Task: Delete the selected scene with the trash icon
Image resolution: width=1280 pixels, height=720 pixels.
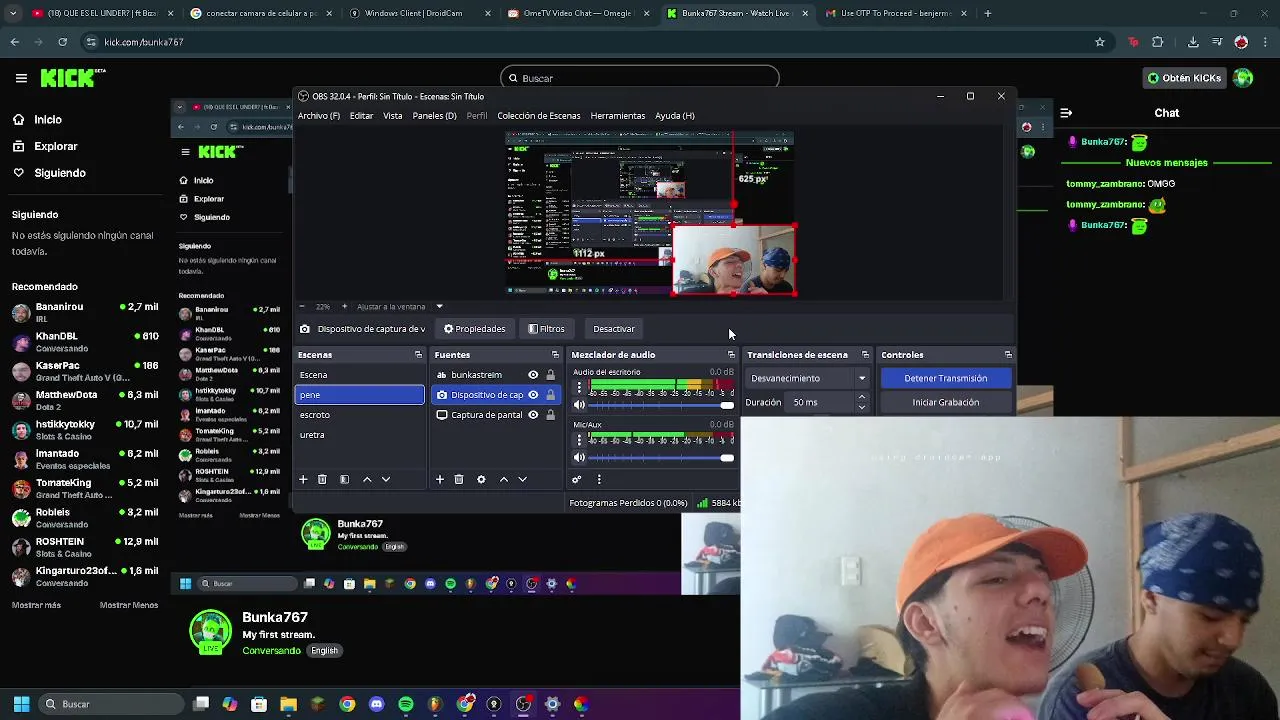Action: tap(322, 480)
